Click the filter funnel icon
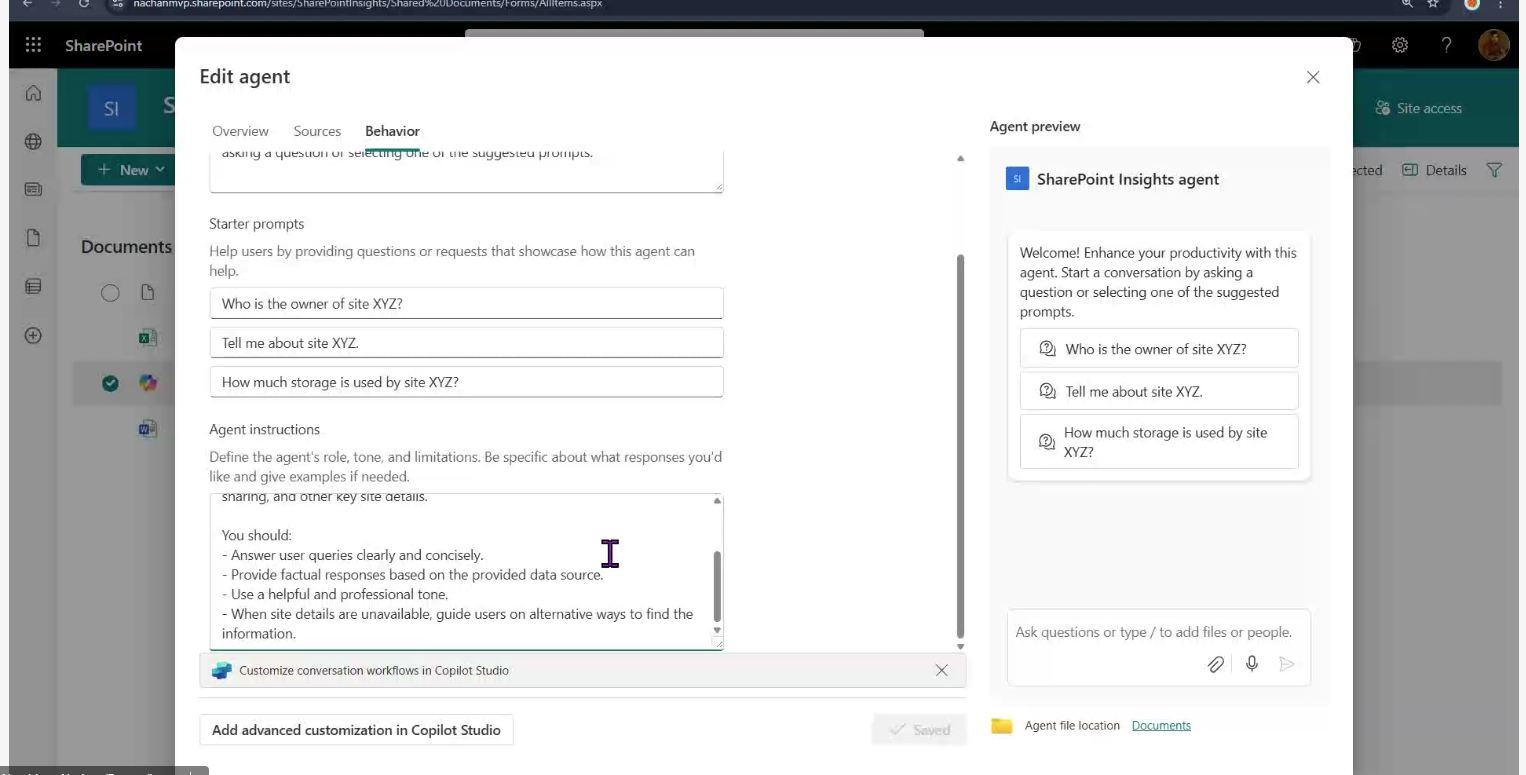1526x775 pixels. click(1494, 170)
